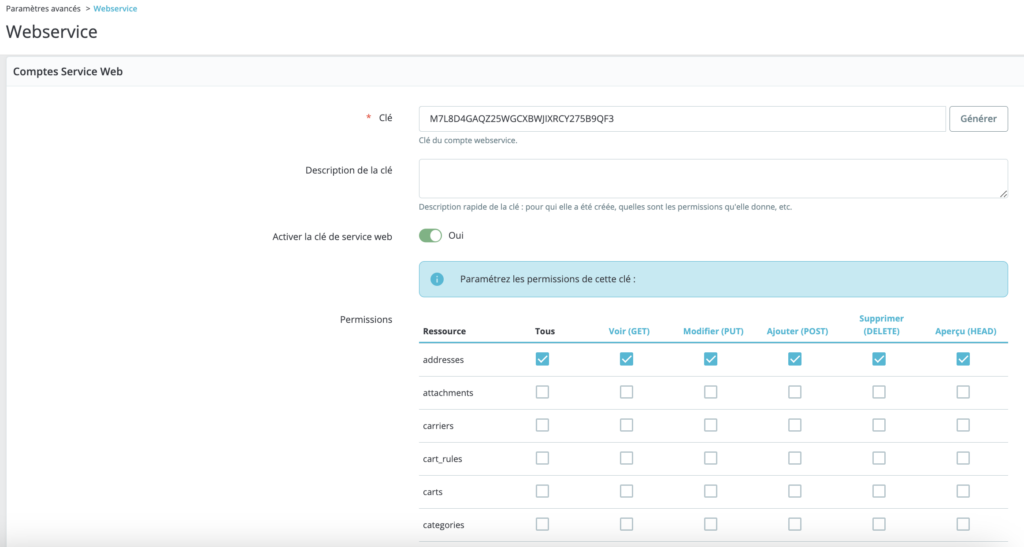Click the info icon in permissions banner
The width and height of the screenshot is (1024, 547).
tap(436, 280)
